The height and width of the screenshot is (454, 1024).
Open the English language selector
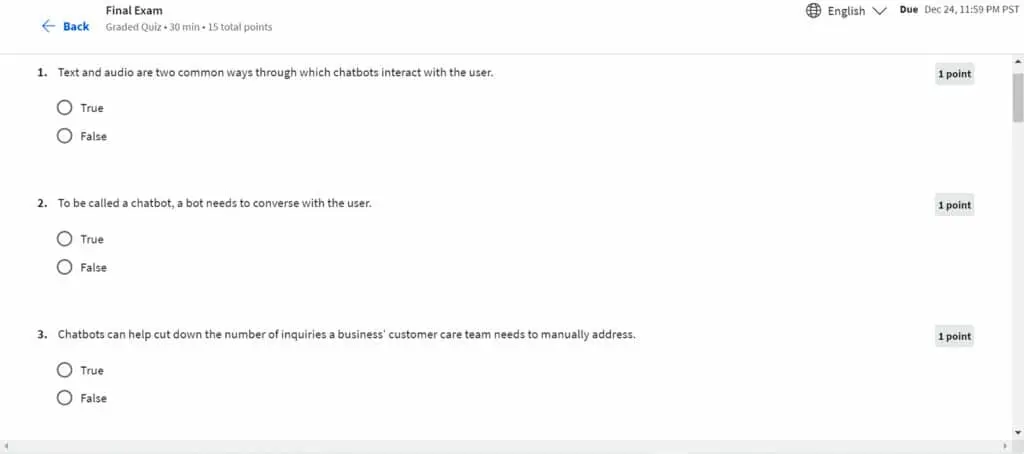click(846, 10)
